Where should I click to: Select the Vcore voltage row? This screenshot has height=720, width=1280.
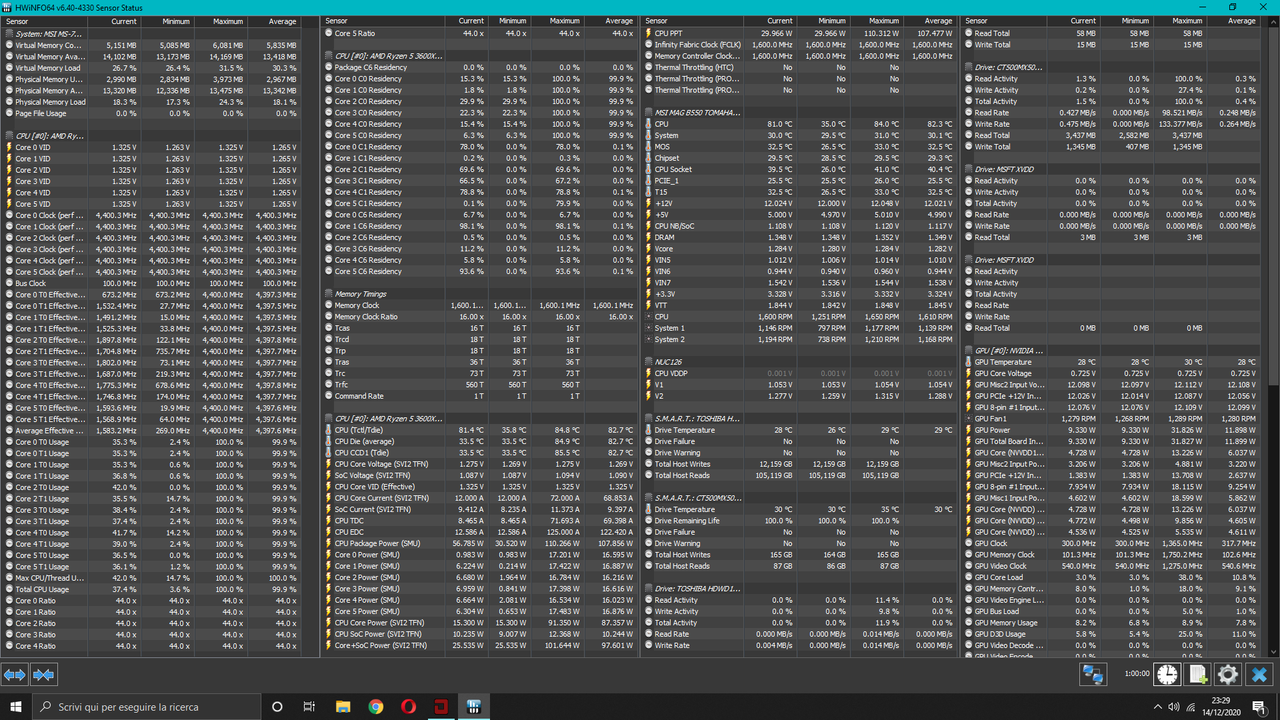coord(799,249)
